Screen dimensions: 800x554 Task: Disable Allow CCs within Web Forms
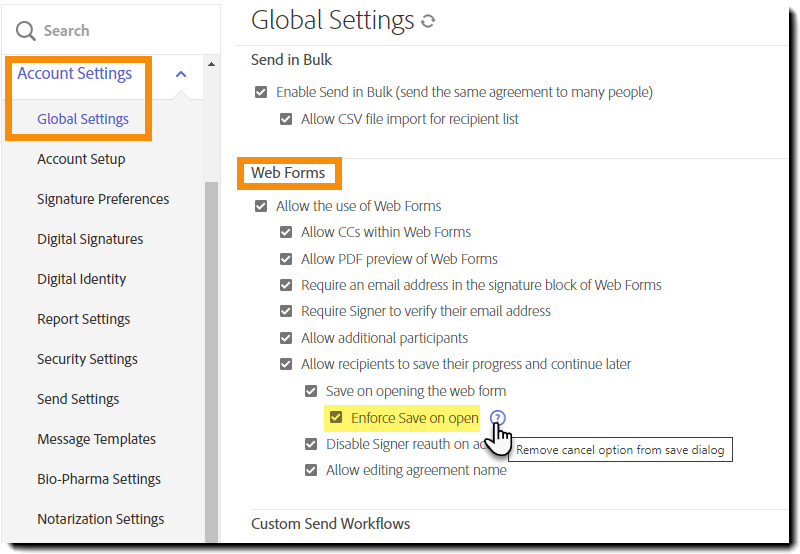point(286,232)
